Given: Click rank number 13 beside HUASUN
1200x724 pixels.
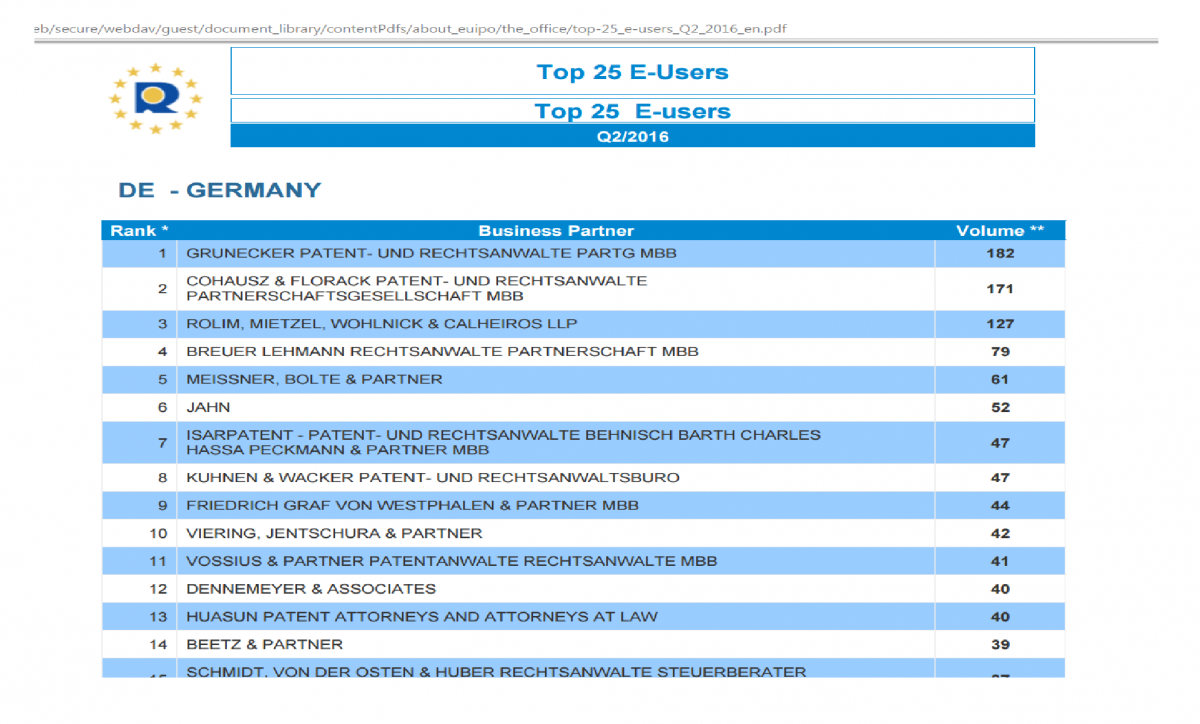Looking at the screenshot, I should [158, 616].
